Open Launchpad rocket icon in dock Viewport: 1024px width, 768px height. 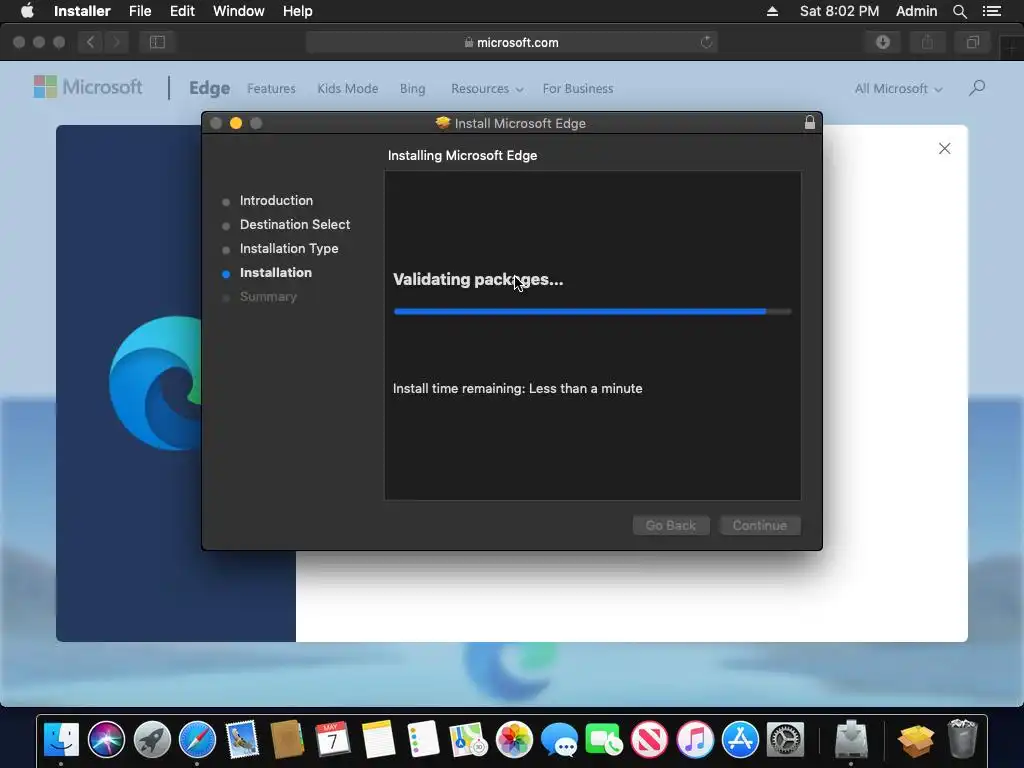[152, 740]
